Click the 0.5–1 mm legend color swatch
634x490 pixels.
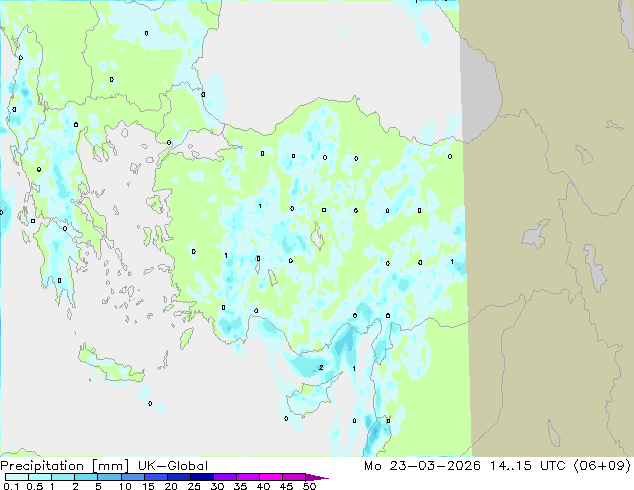pos(40,477)
